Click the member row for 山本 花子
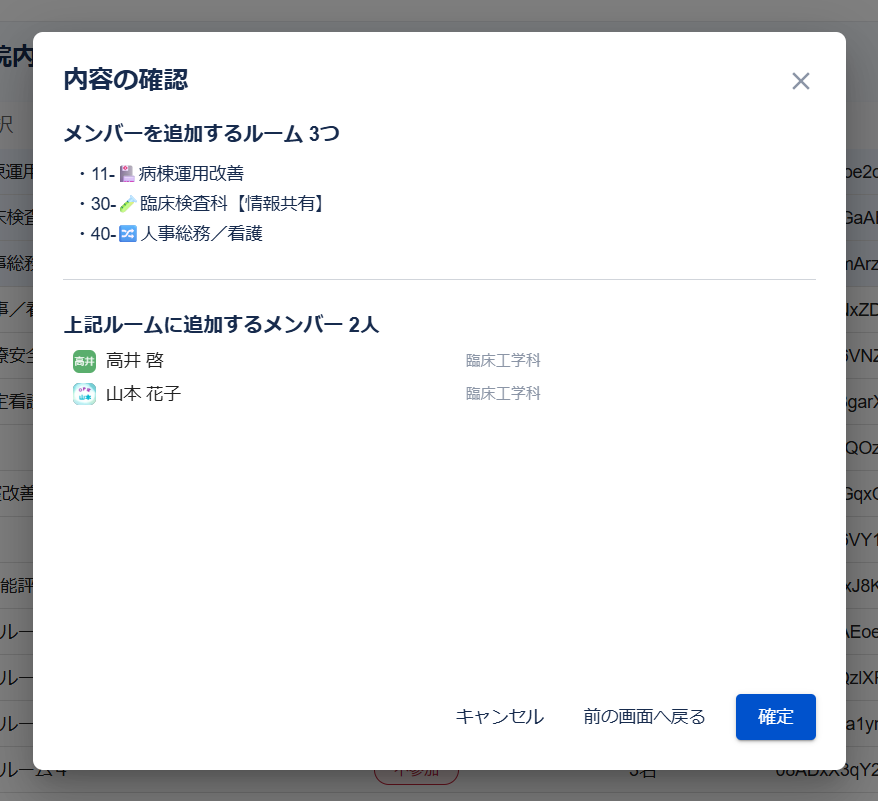The image size is (878, 801). pyautogui.click(x=140, y=393)
